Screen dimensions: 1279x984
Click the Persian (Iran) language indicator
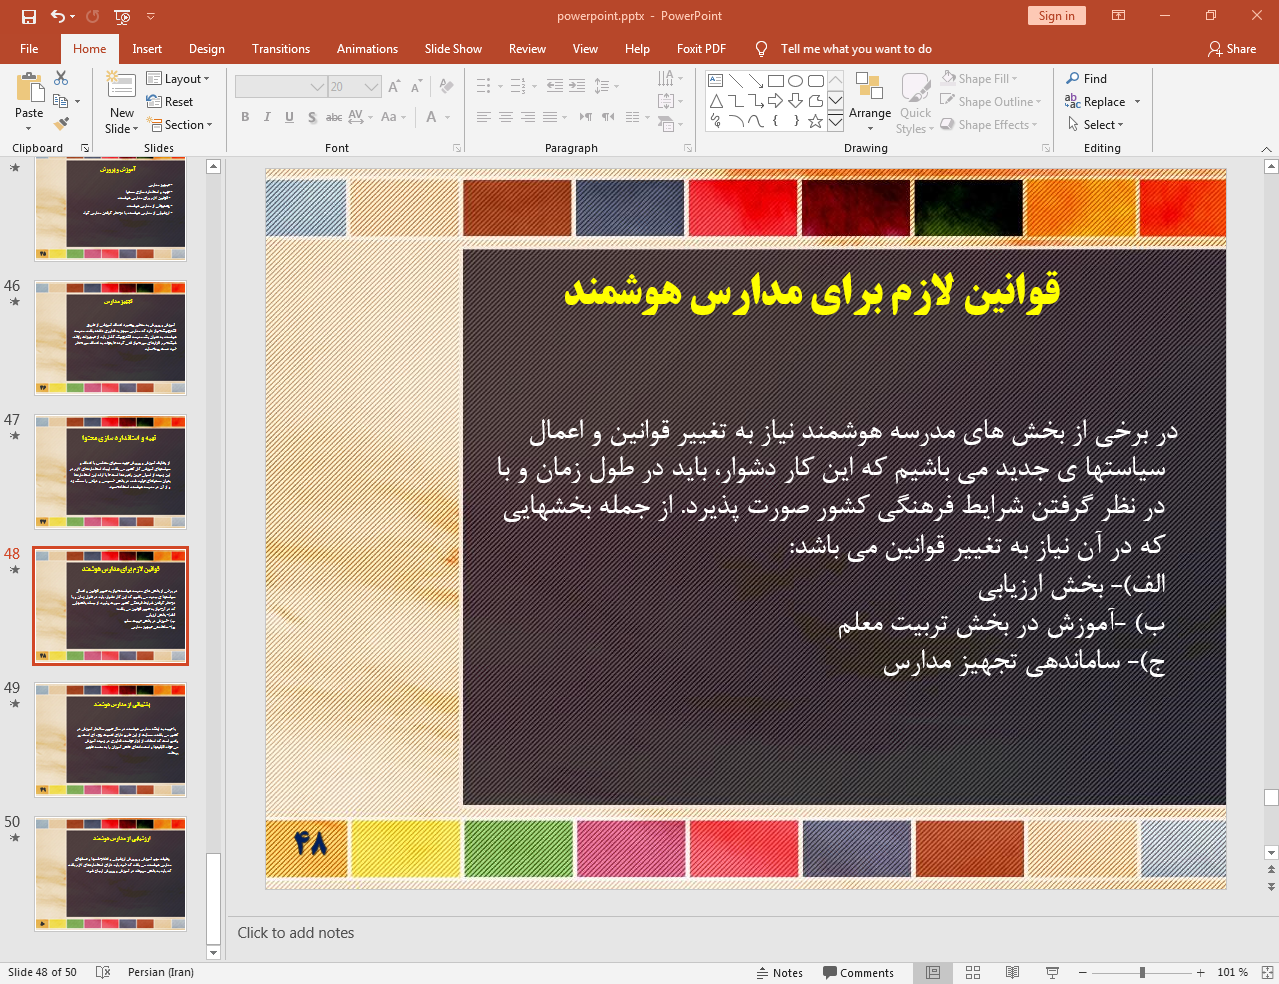click(161, 972)
